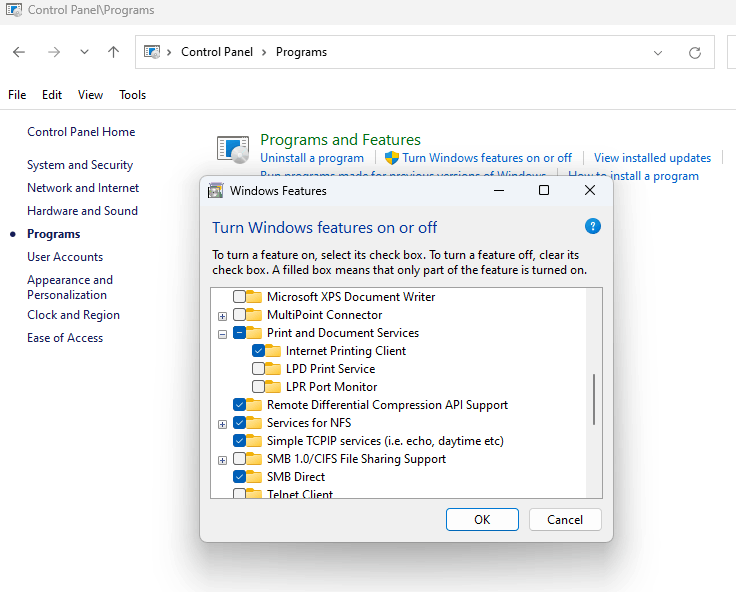Enable LPD Print Service checkbox
Screen dimensions: 736x592
258,369
